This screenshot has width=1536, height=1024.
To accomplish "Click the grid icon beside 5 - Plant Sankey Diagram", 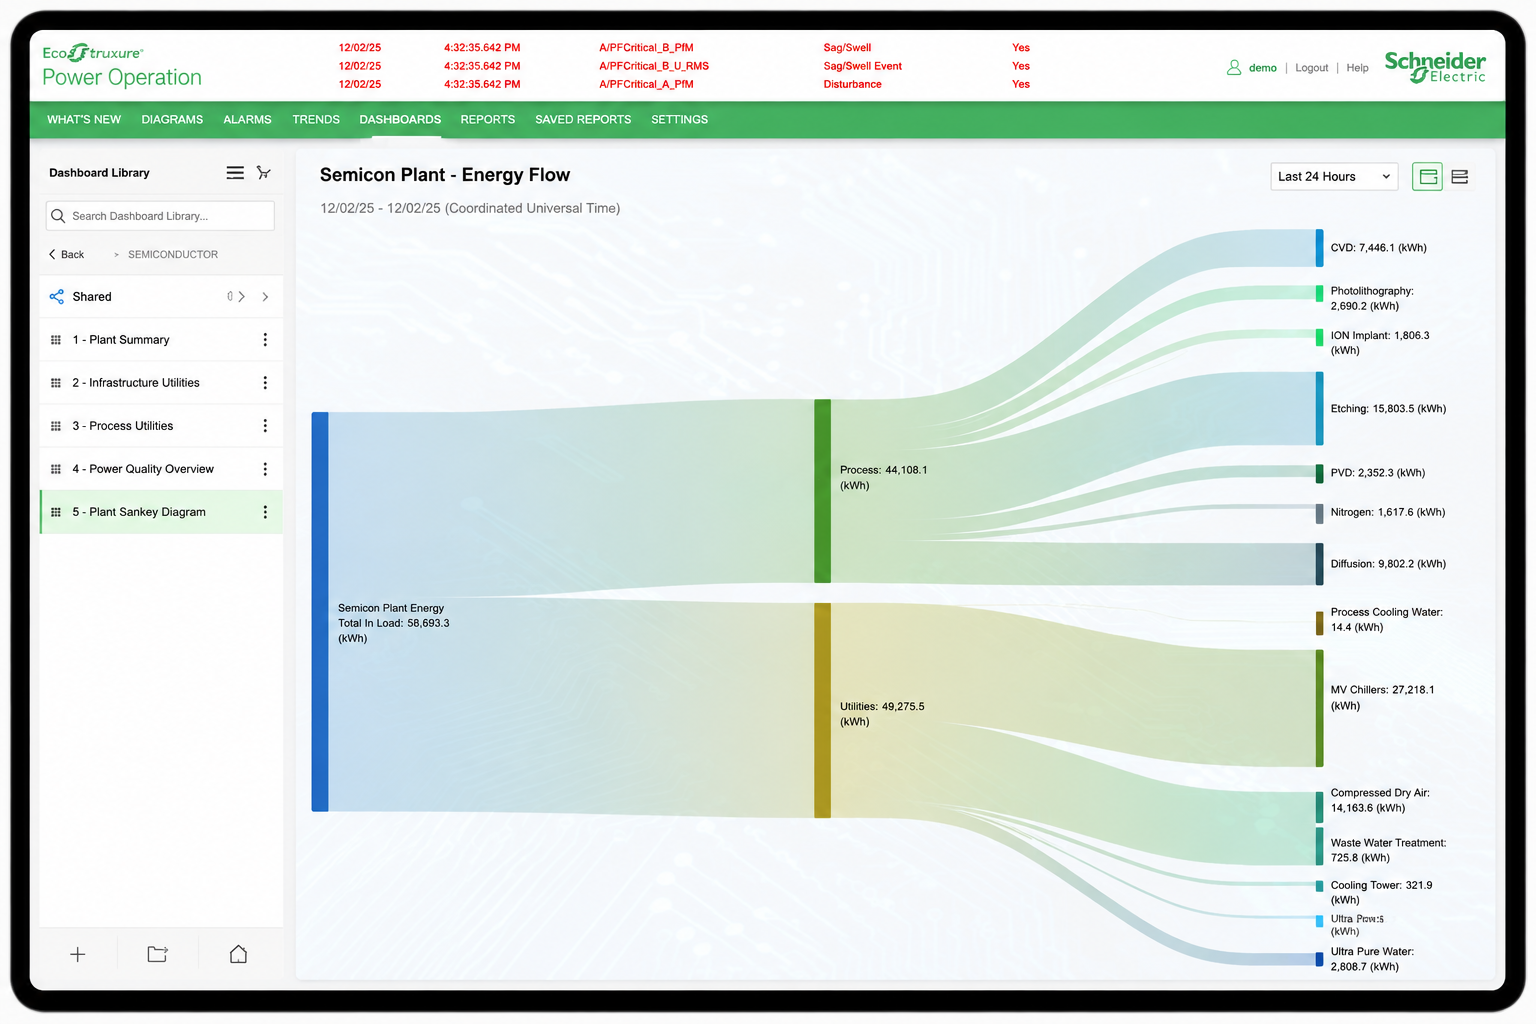I will pyautogui.click(x=56, y=512).
